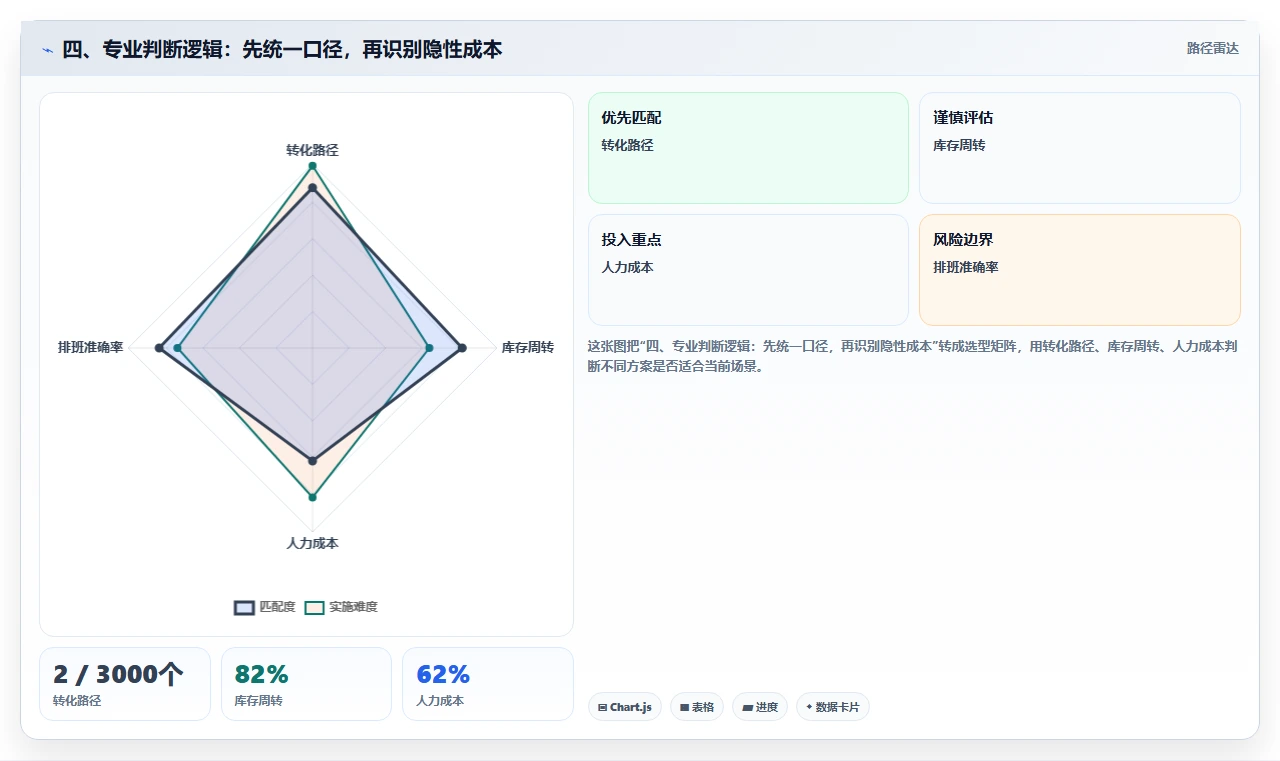Screen dimensions: 1280x761
Task: Open the 谨慎评估 card
Action: coord(1080,148)
